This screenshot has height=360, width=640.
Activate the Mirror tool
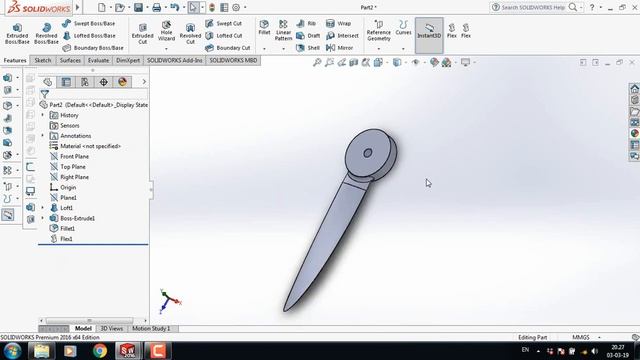coord(339,48)
